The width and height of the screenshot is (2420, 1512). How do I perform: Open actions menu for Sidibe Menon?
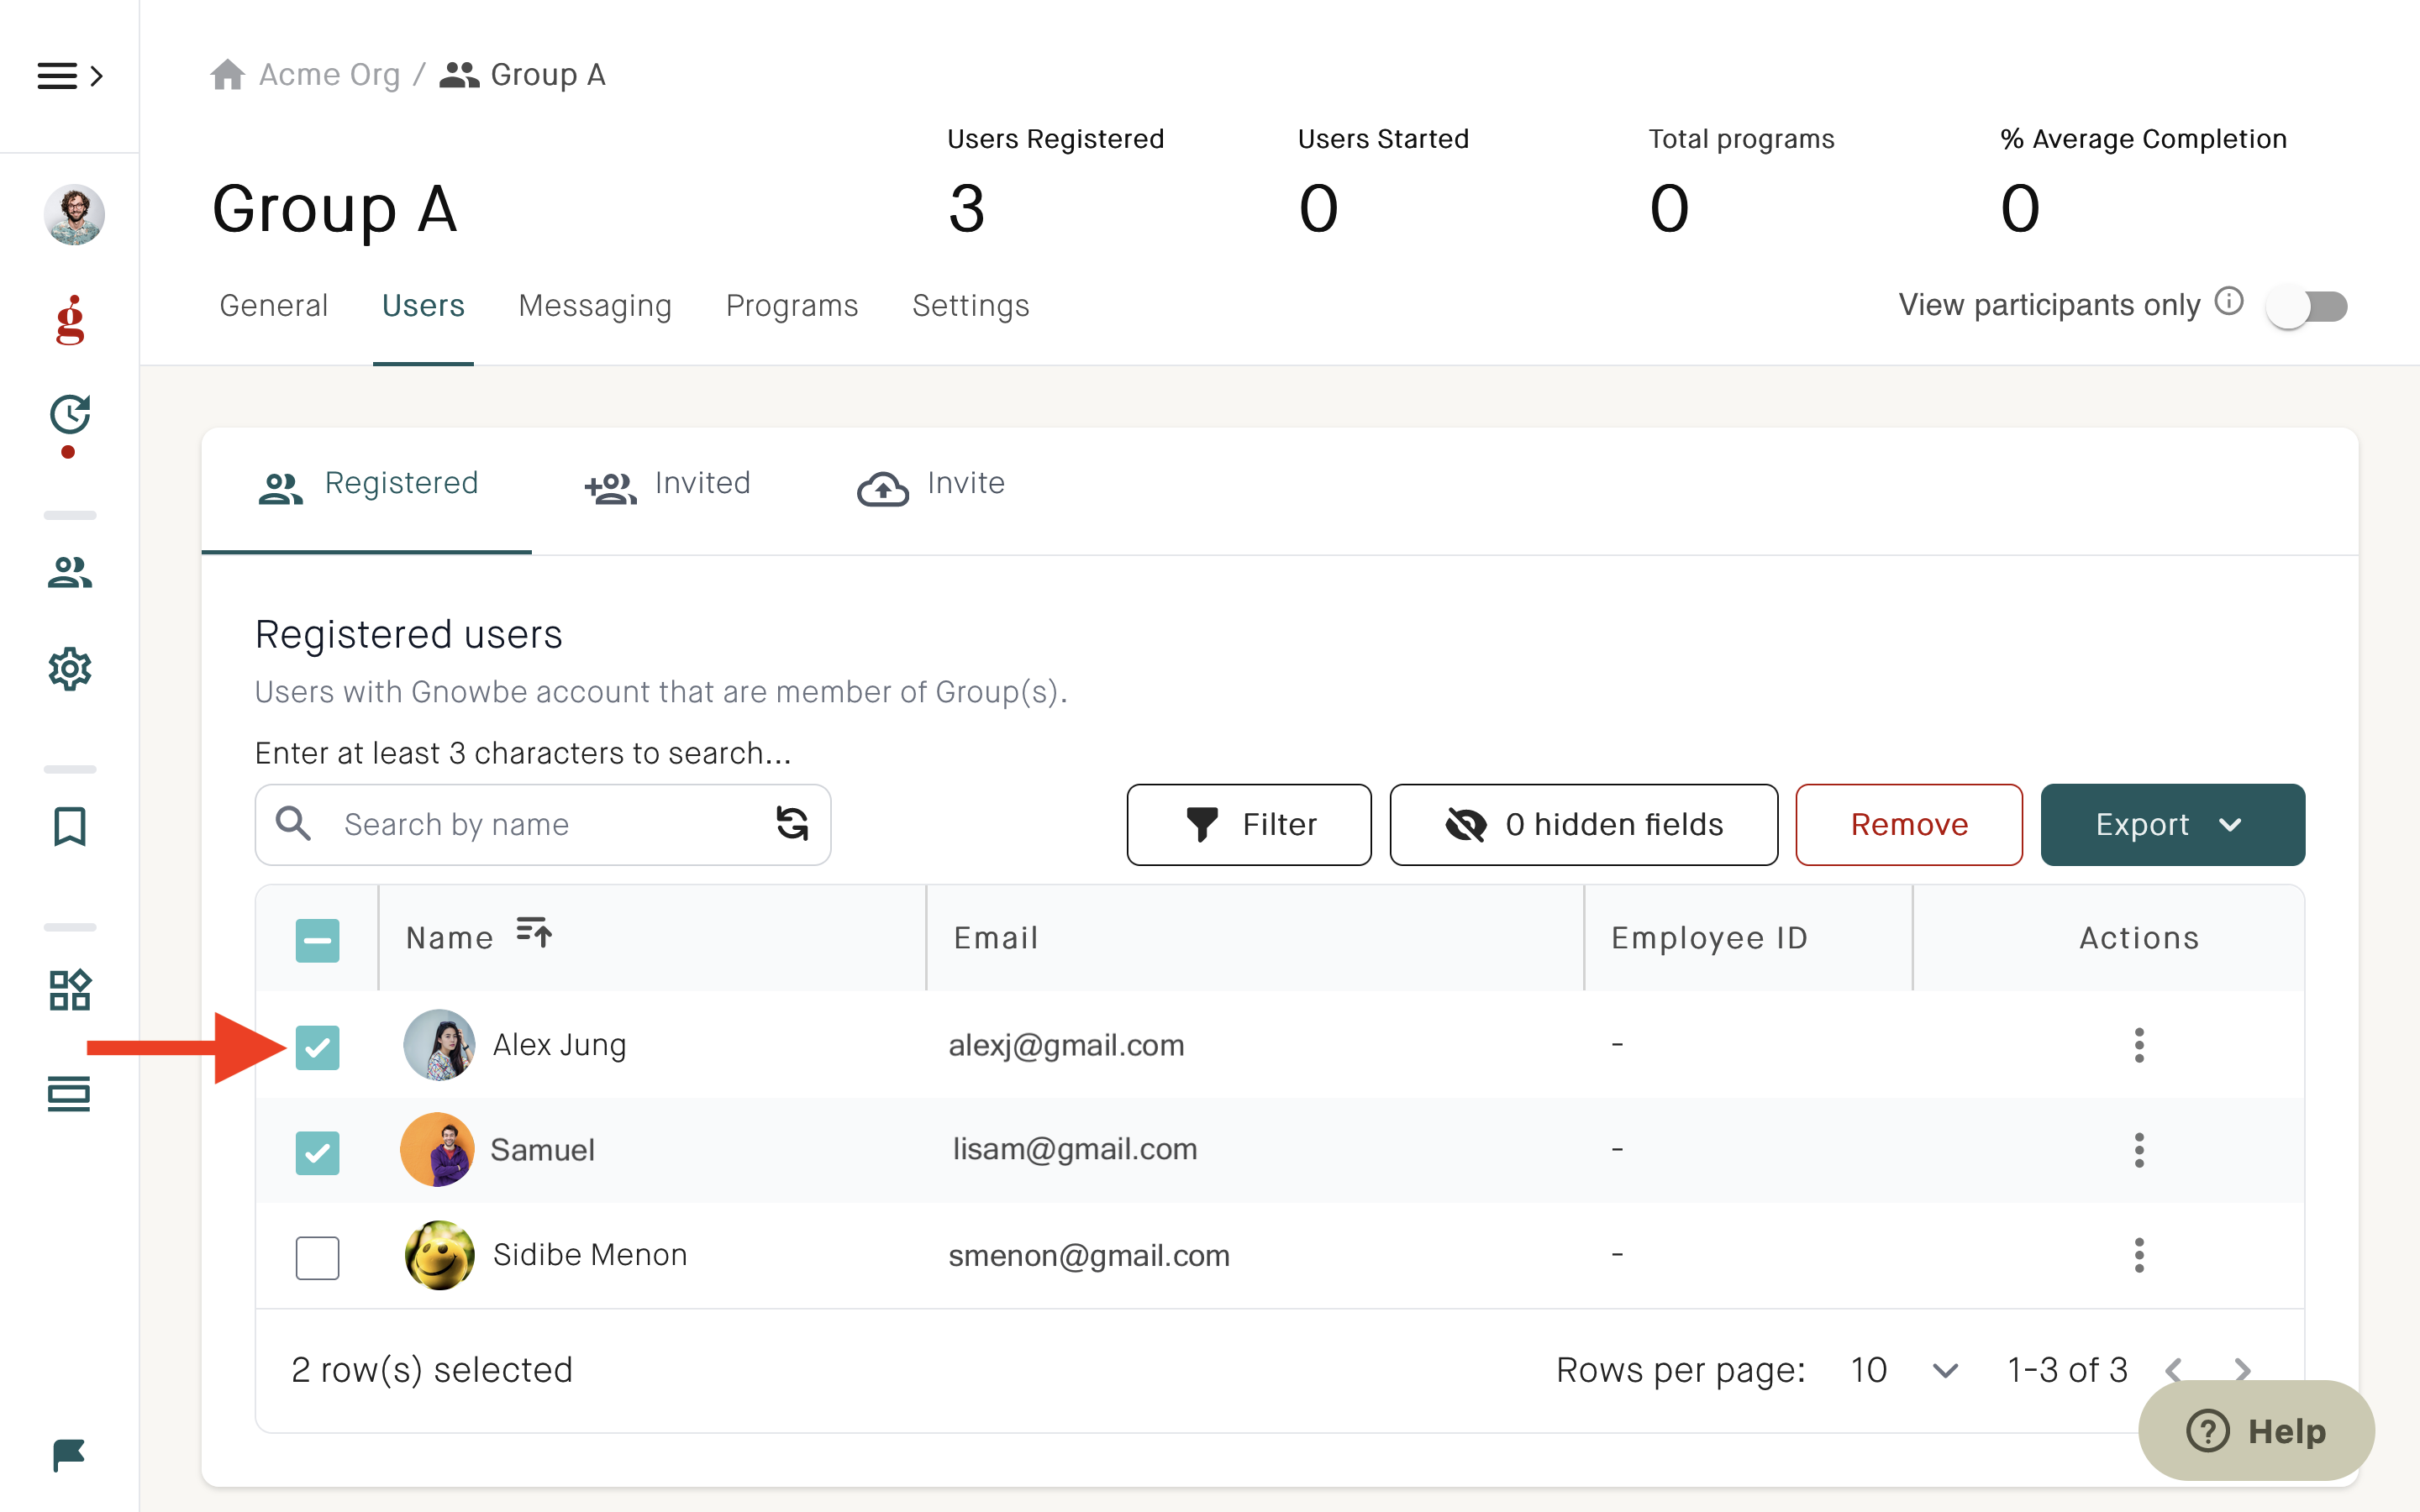click(x=2139, y=1255)
